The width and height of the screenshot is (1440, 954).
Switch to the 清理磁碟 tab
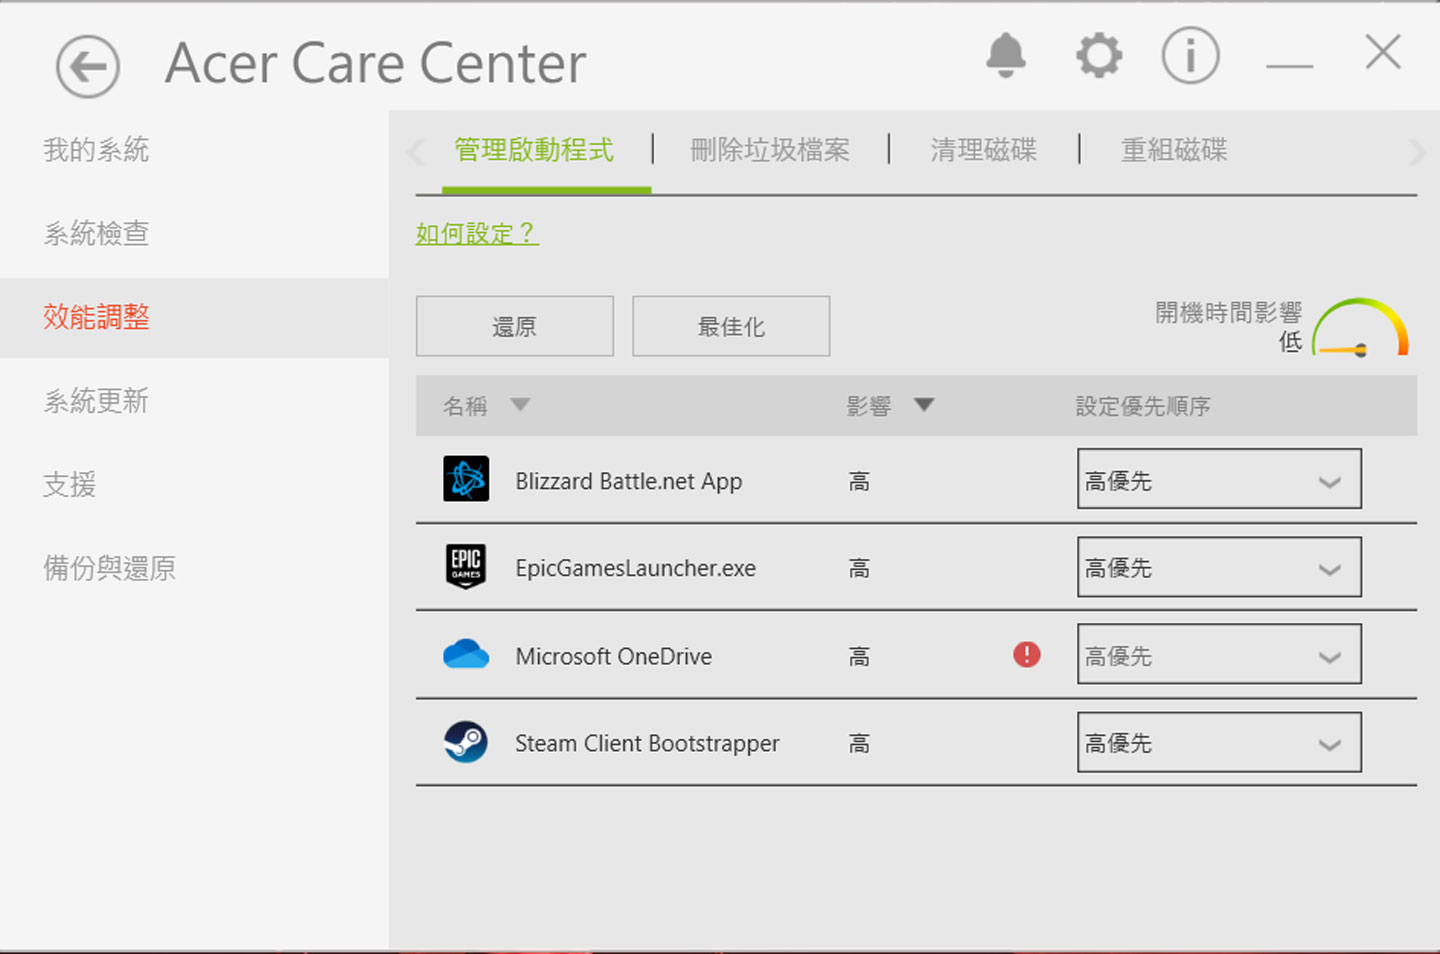coord(983,150)
